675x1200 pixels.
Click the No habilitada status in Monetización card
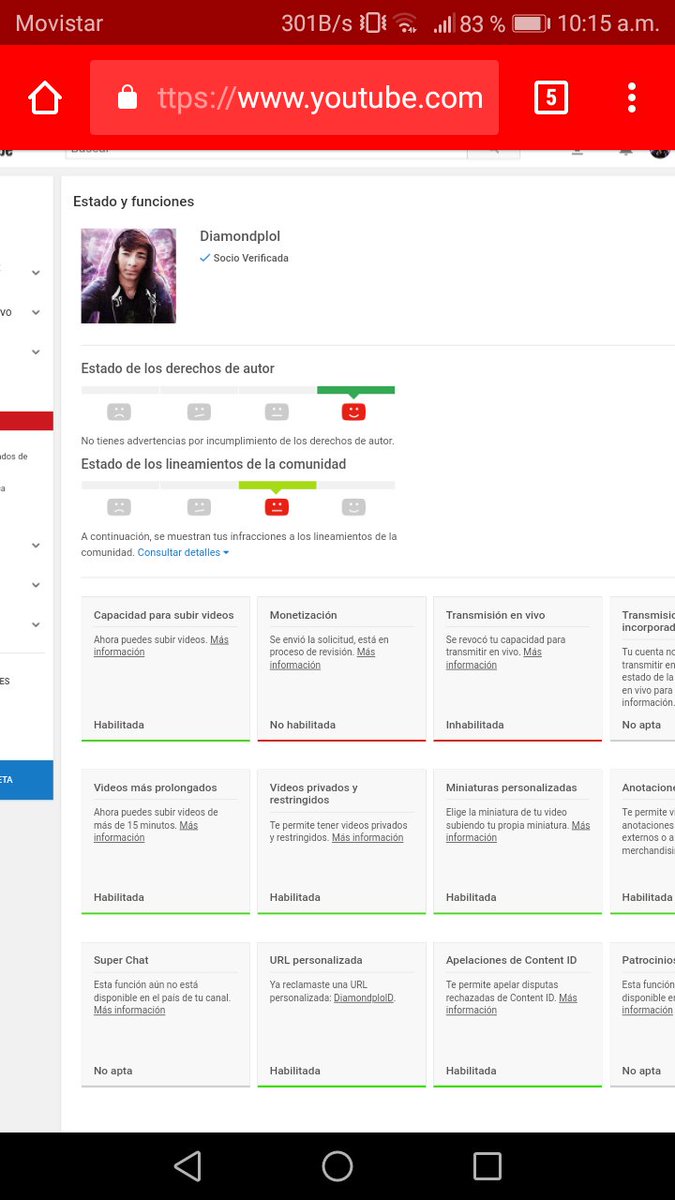[303, 725]
